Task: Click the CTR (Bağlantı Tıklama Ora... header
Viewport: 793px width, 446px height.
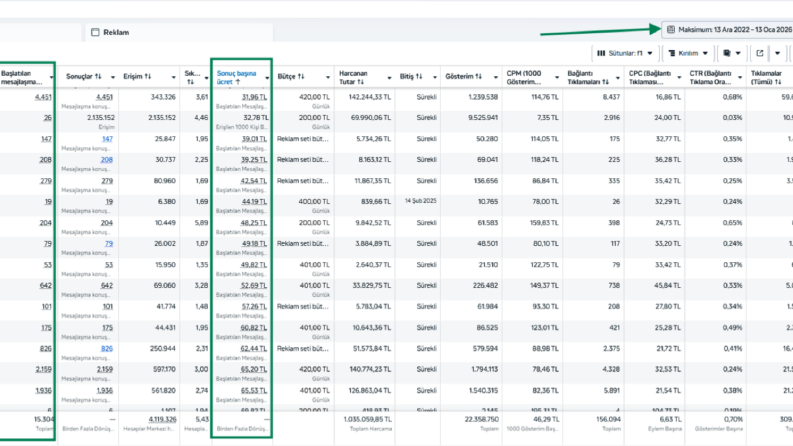Action: click(711, 77)
